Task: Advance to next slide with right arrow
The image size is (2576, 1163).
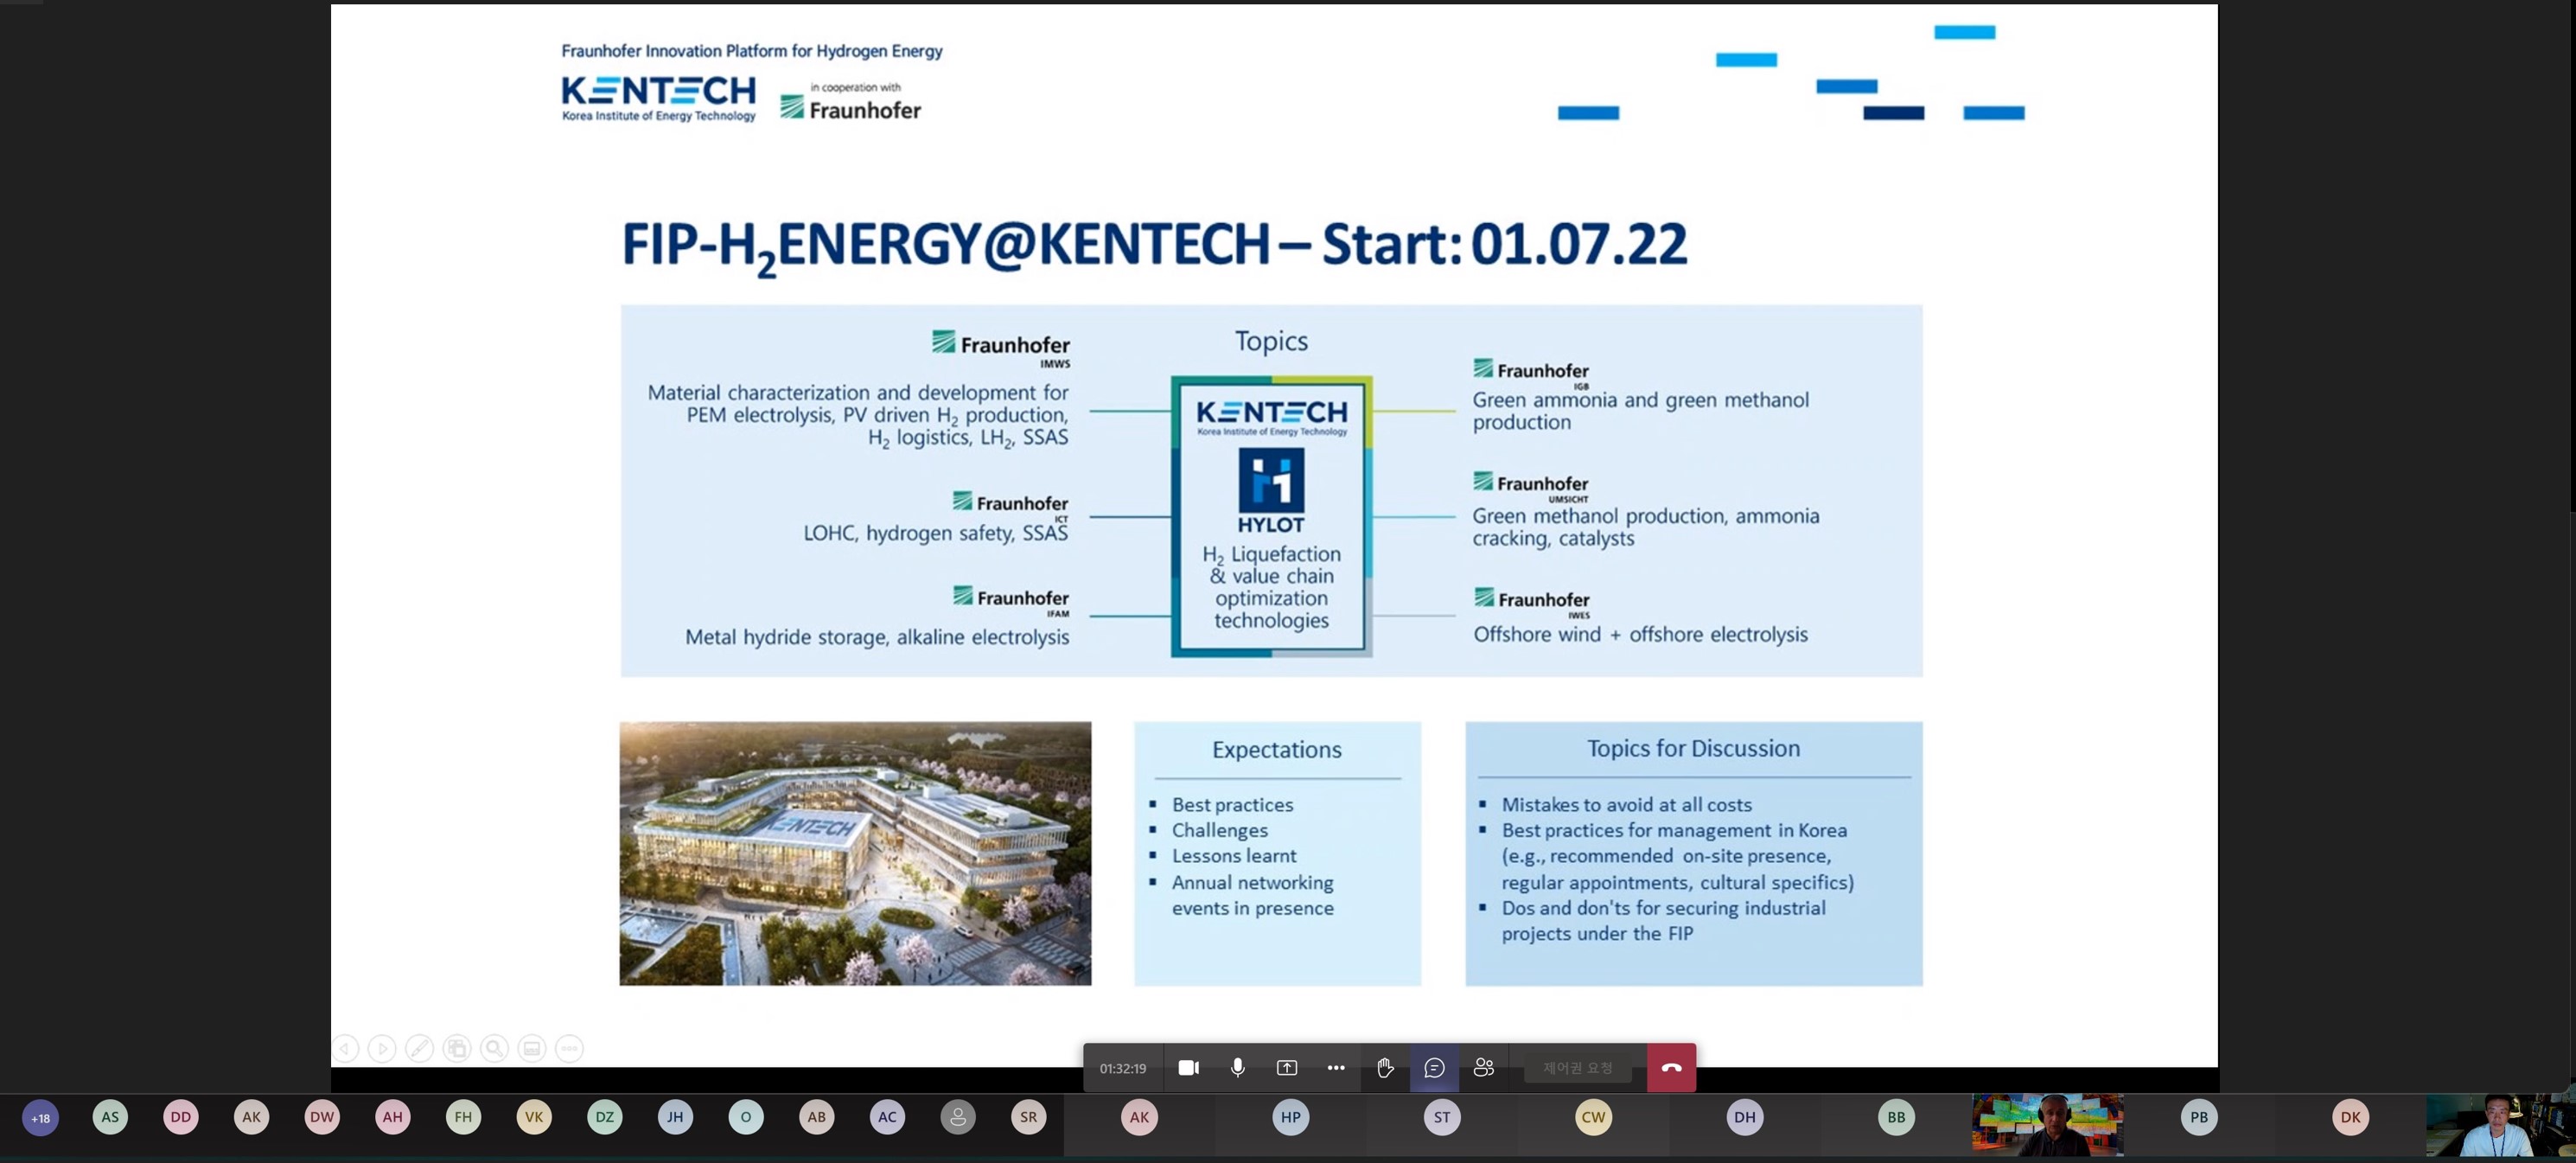Action: click(381, 1049)
